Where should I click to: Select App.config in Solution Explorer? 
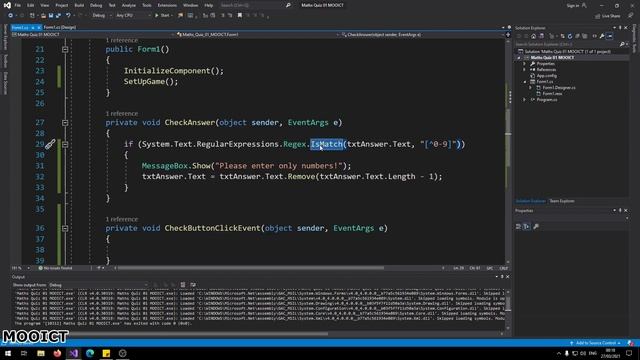point(546,76)
